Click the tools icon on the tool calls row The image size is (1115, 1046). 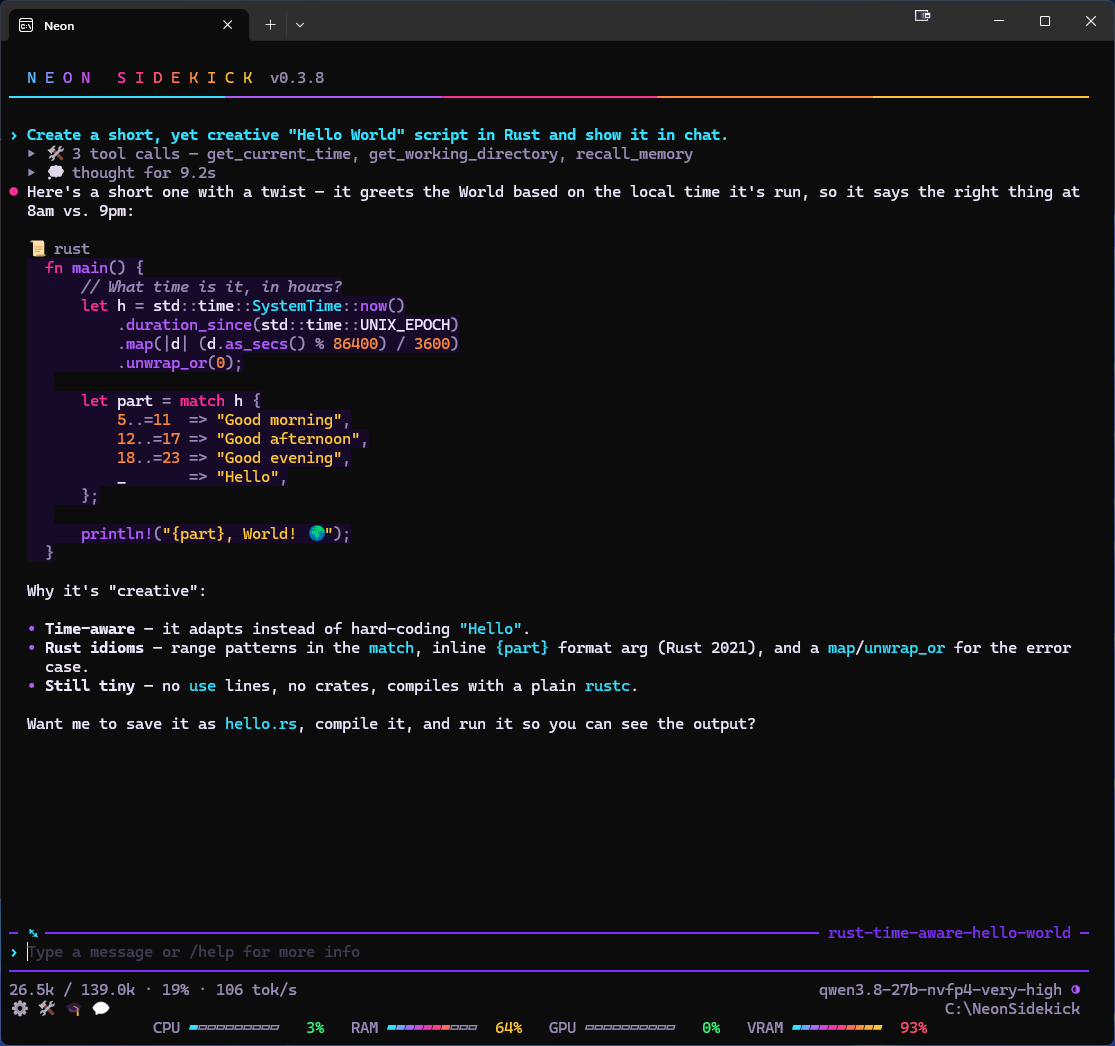[55, 154]
